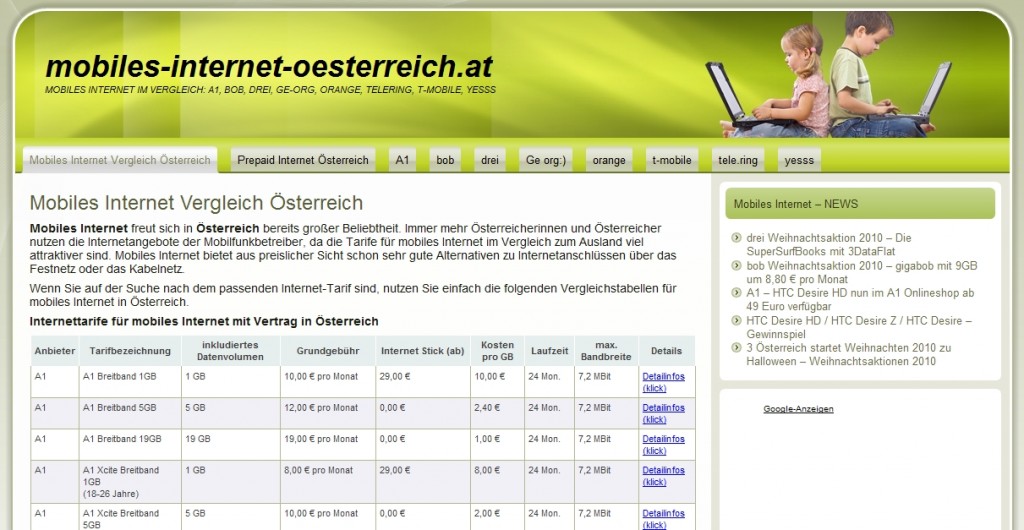The width and height of the screenshot is (1024, 530).
Task: Click the inkludiertes Datenvolumen column header
Action: pyautogui.click(x=231, y=351)
